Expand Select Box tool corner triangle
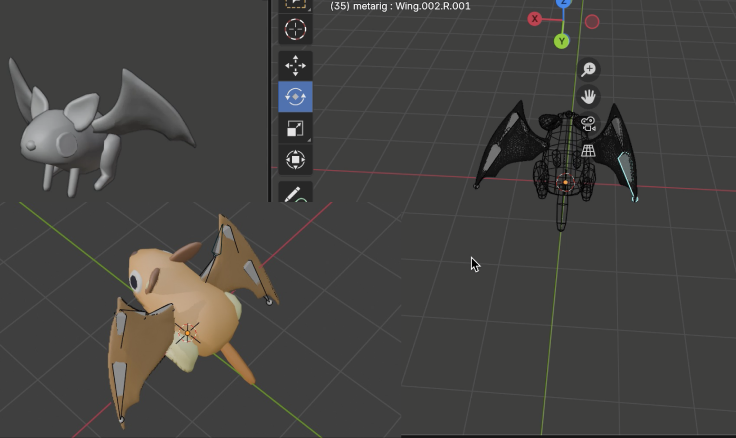The height and width of the screenshot is (438, 736). [309, 9]
